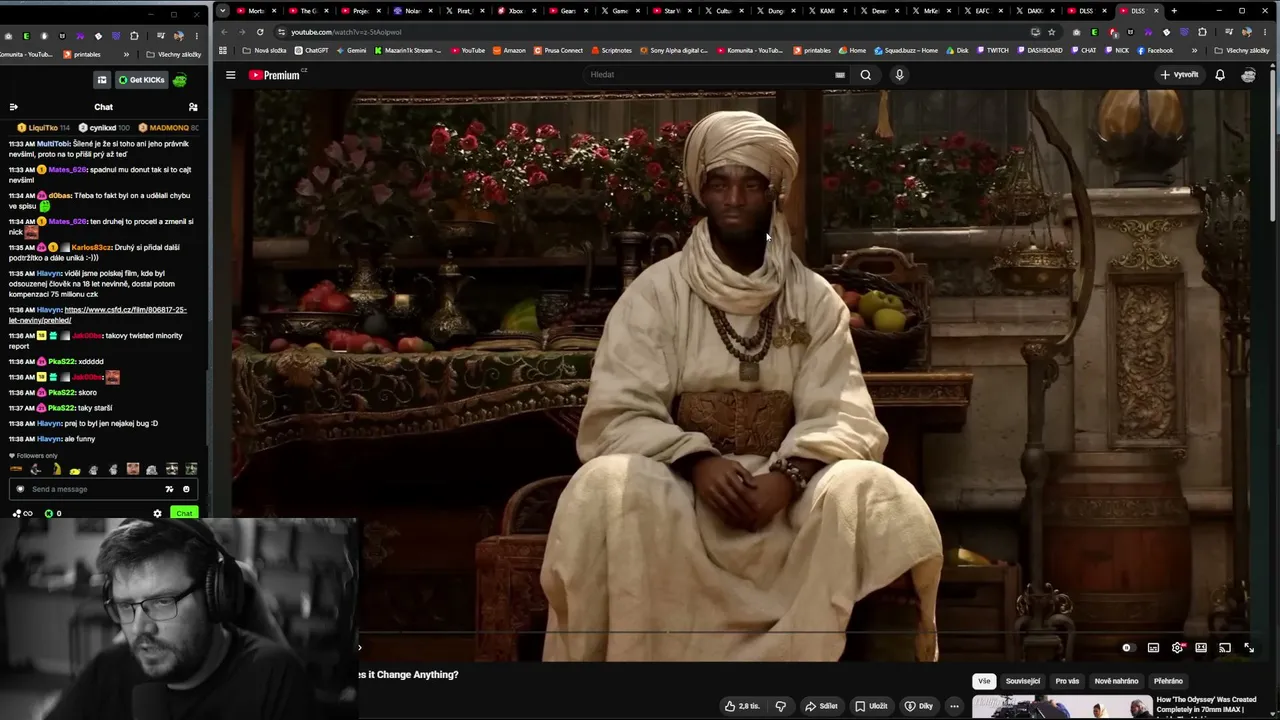Open emoji picker in chat input
1280x720 pixels.
click(x=186, y=489)
